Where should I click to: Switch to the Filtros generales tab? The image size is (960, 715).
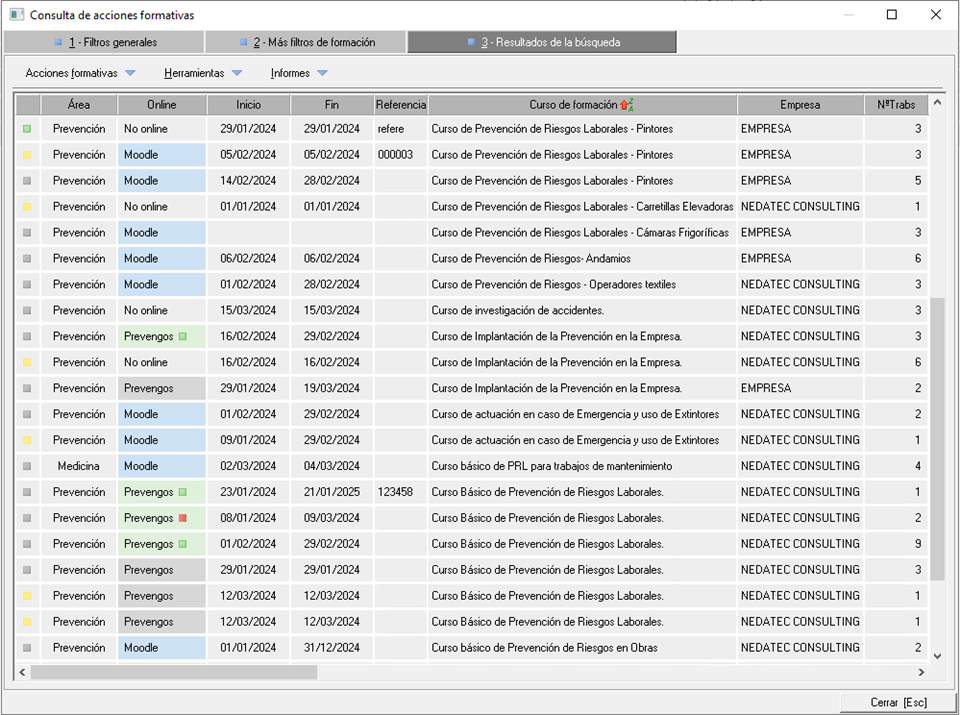coord(104,42)
